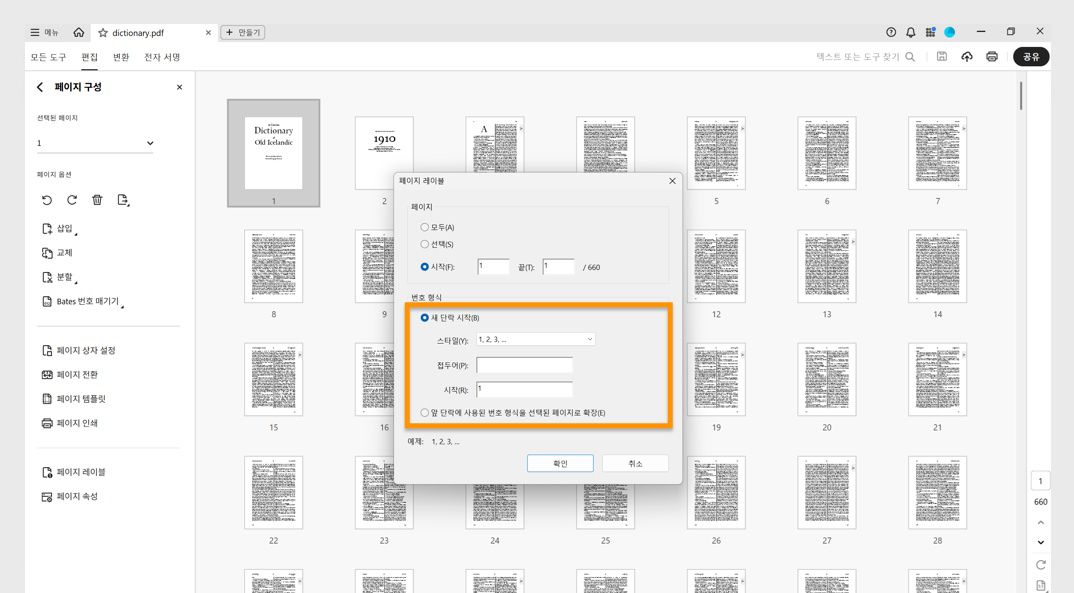Select the 시작(F) radio button
Screen dimensions: 1074x593
[x=425, y=267]
